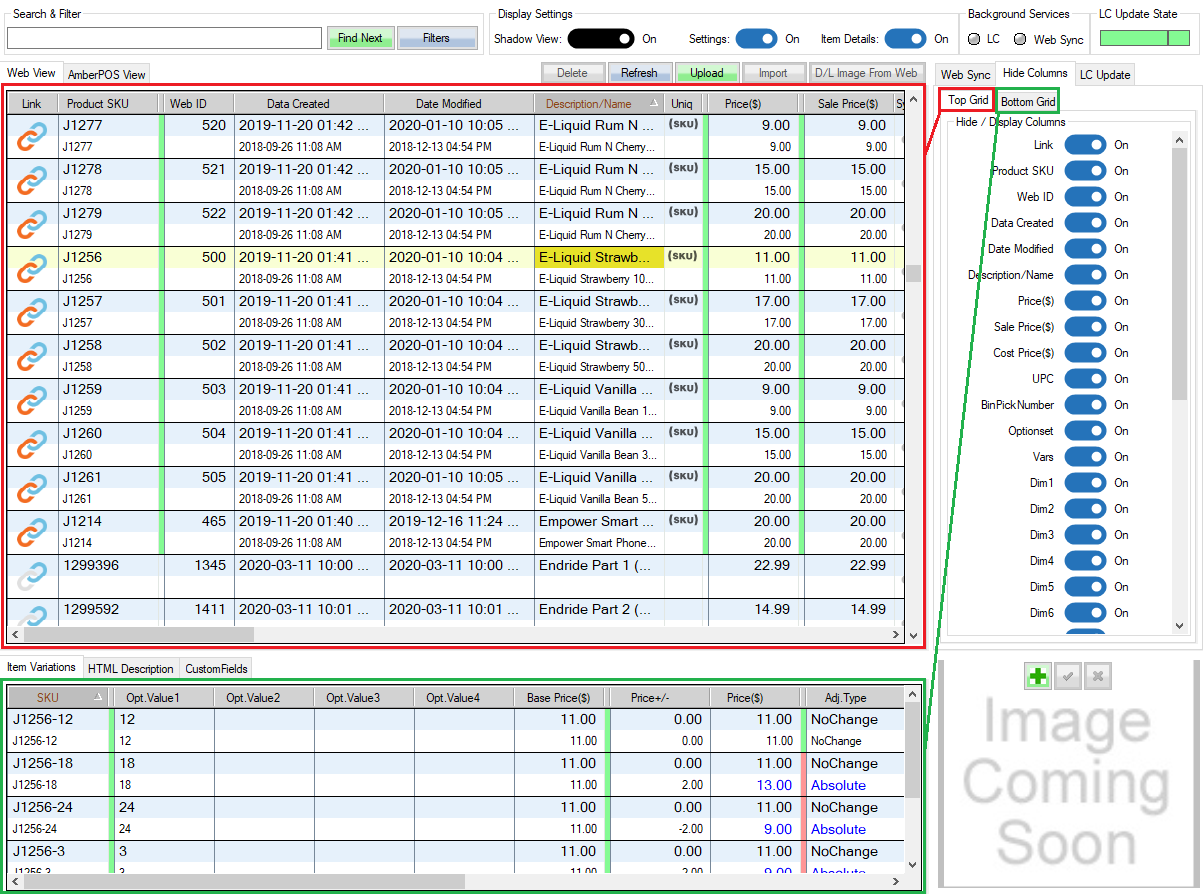Click the link icon for product J1278
This screenshot has height=894, width=1203.
coord(33,180)
